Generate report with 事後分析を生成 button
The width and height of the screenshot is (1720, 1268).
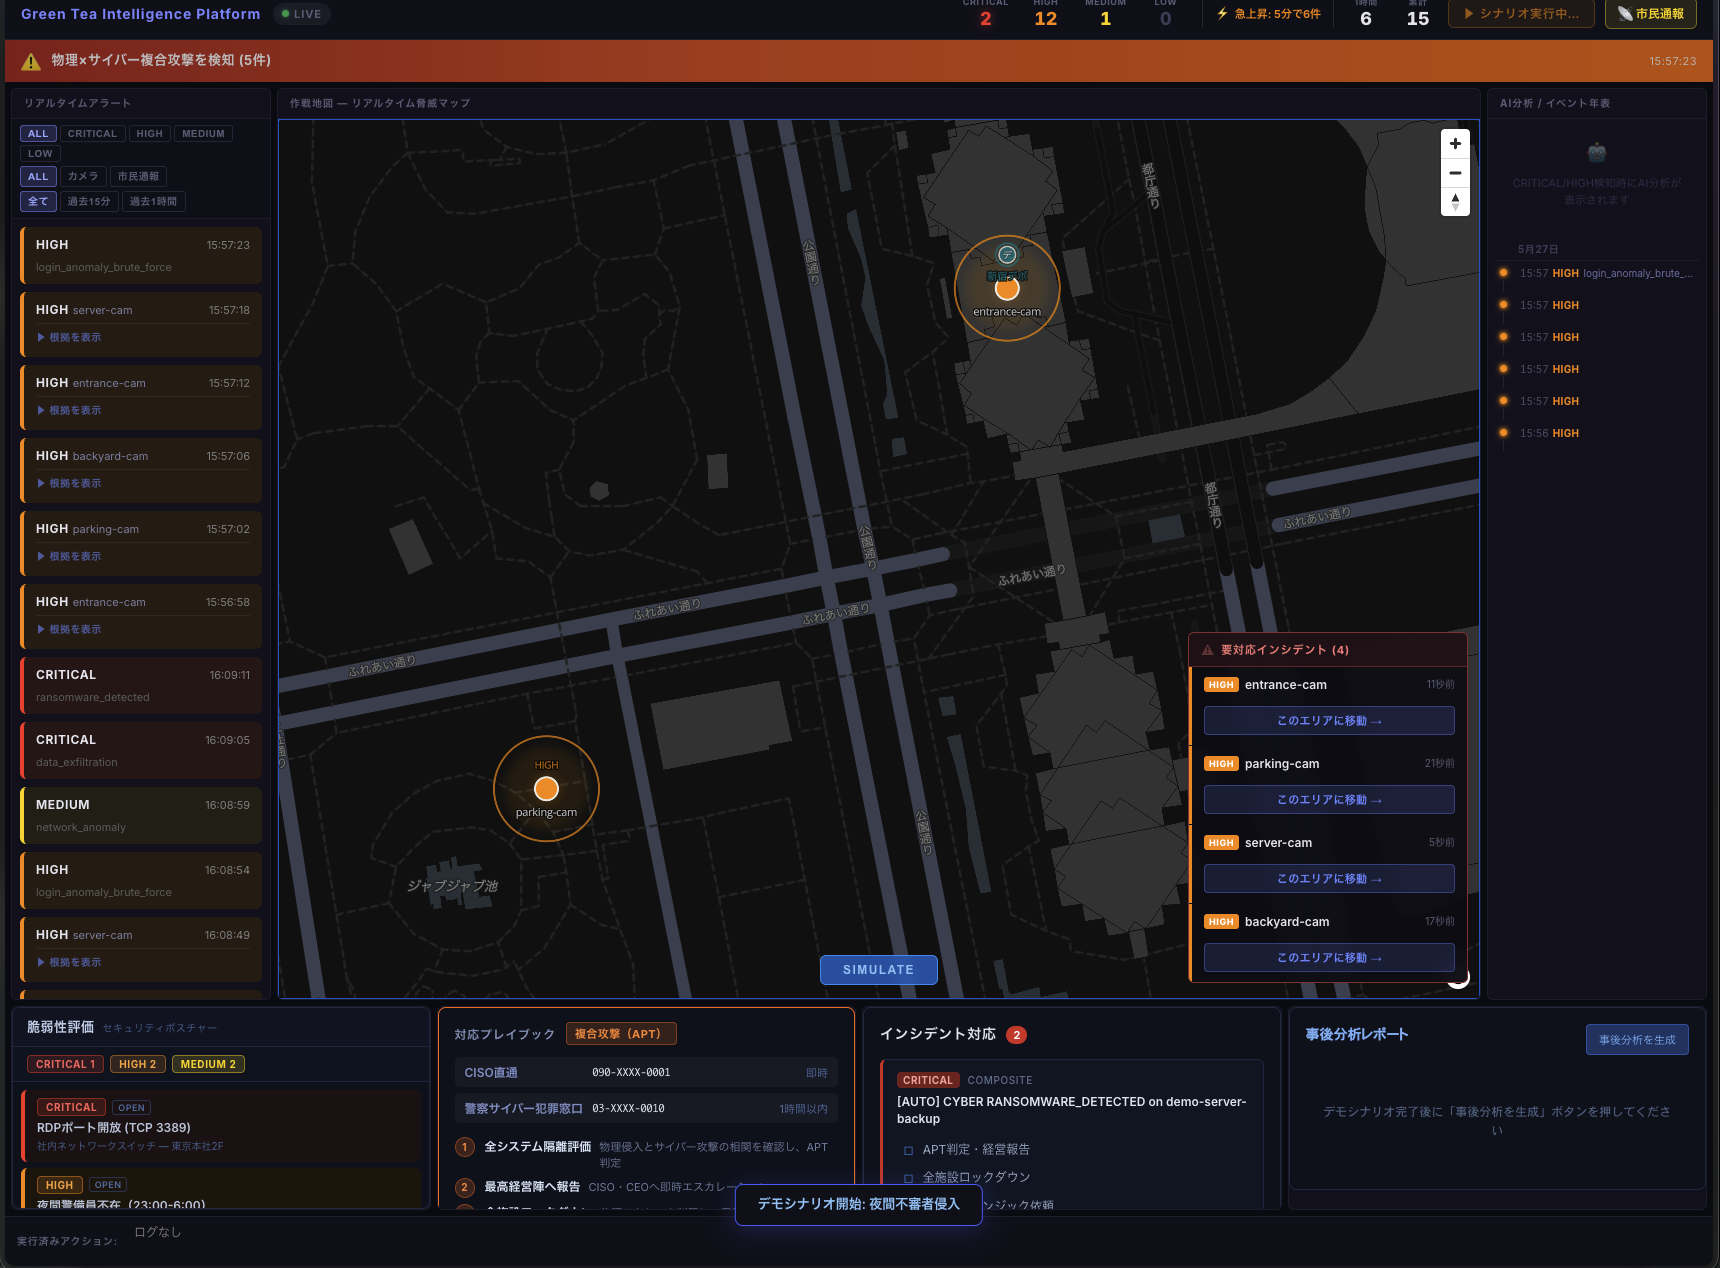coord(1637,1040)
